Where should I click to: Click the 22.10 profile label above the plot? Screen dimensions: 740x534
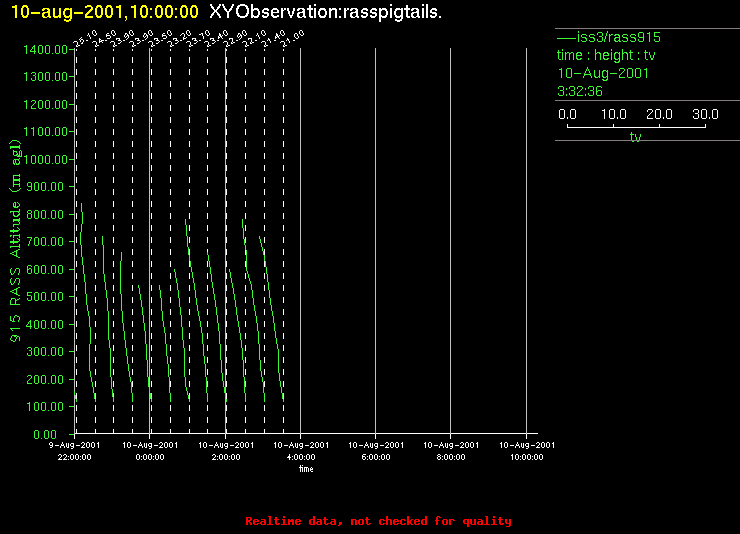(254, 39)
